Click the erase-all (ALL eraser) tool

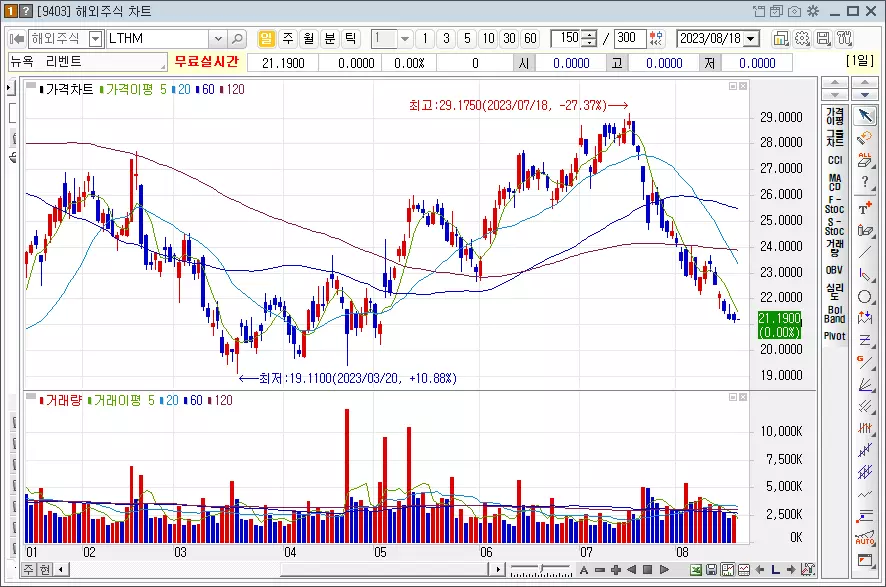[865, 160]
